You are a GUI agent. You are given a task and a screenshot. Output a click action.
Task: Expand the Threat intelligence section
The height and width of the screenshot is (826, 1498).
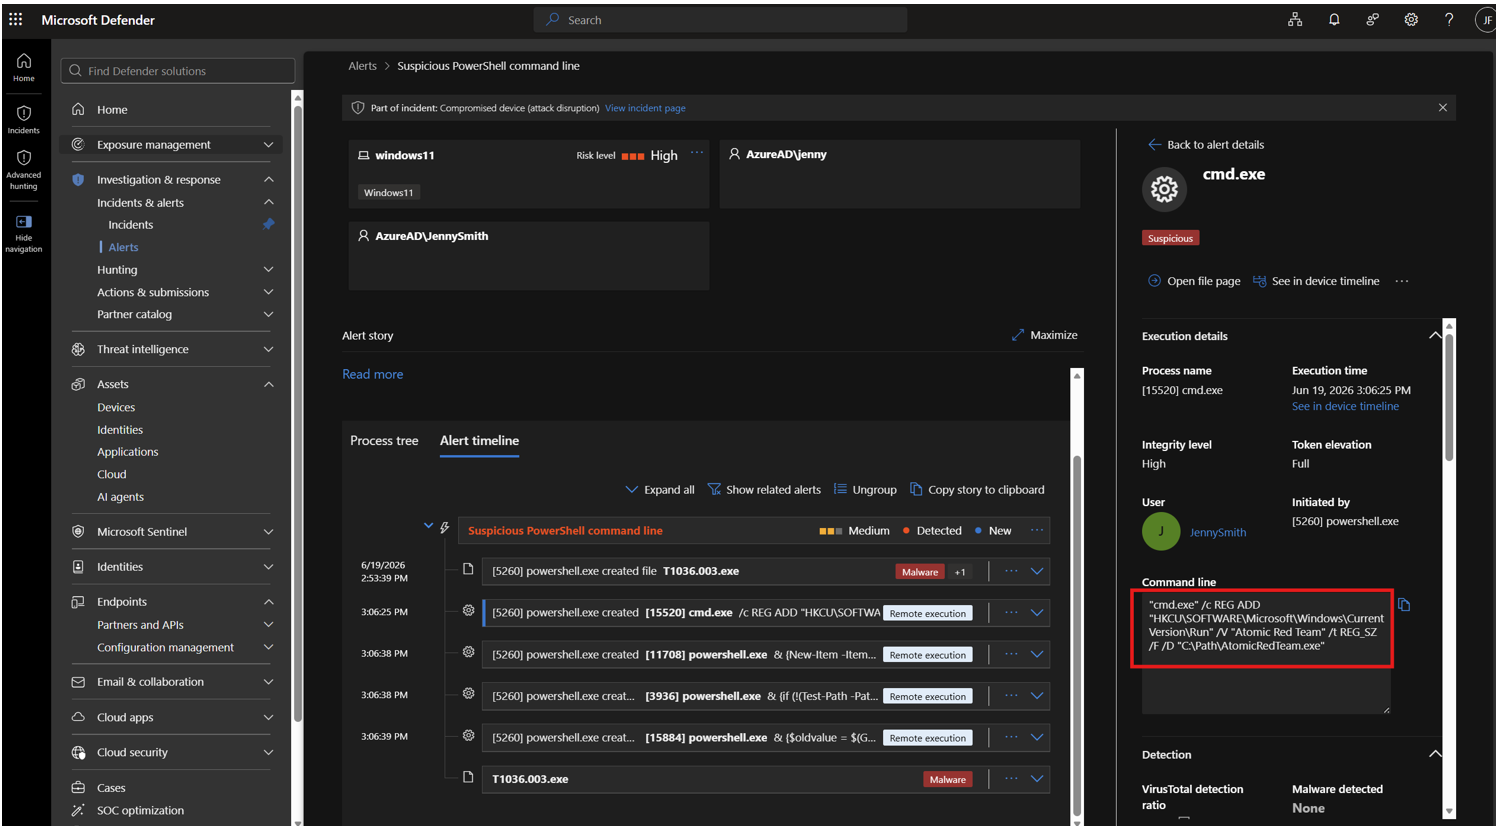[x=268, y=350]
